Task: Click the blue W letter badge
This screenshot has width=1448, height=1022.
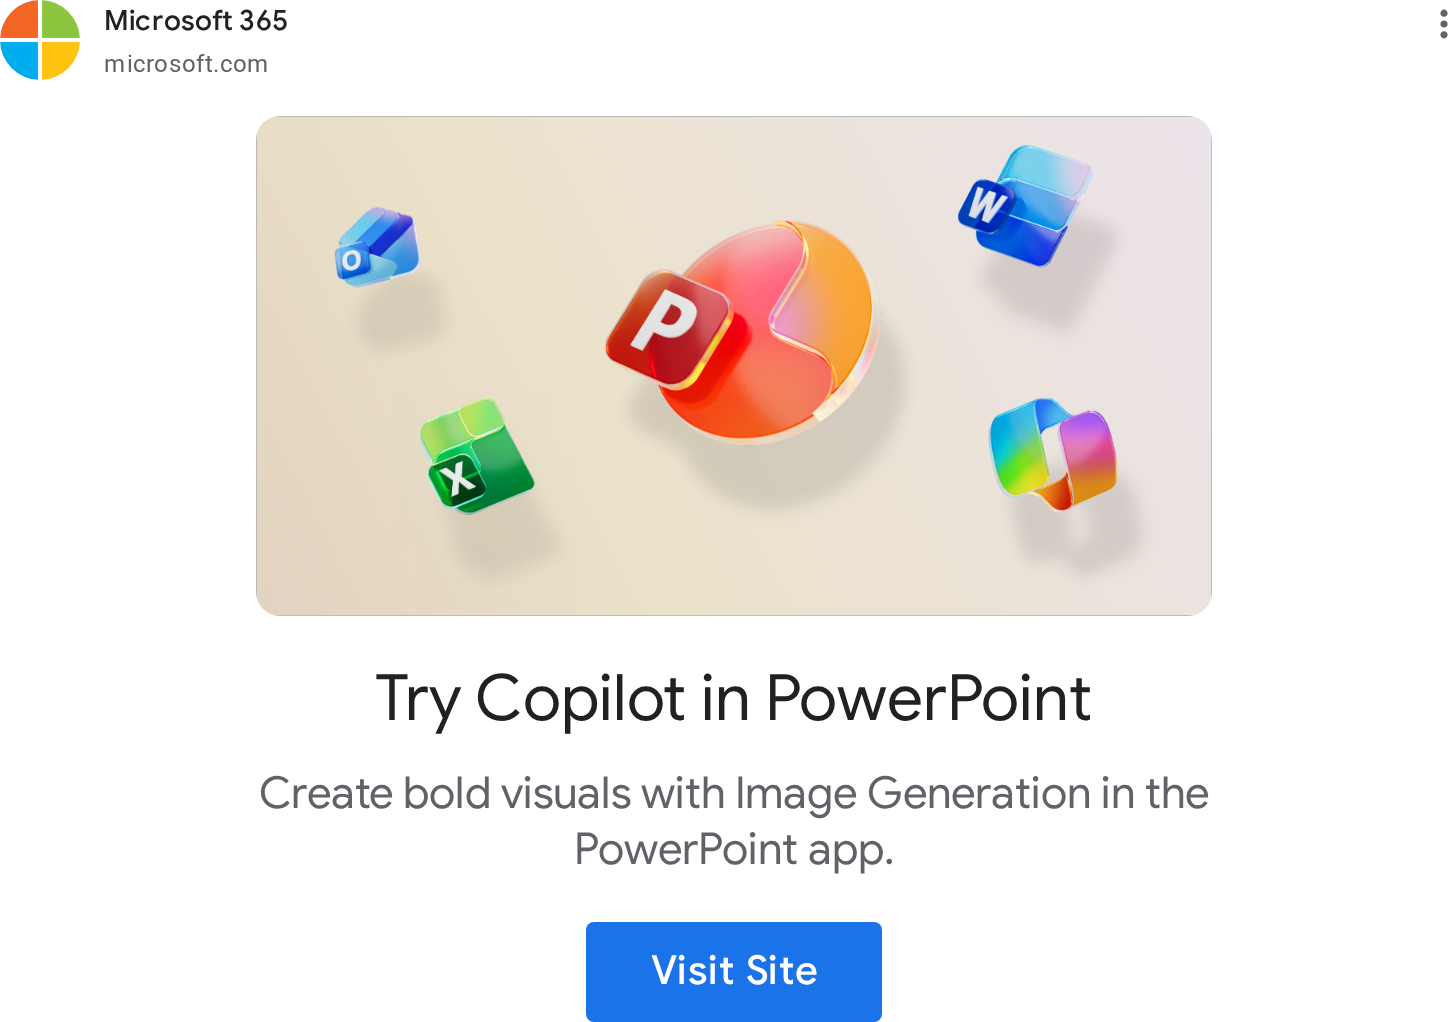Action: 985,205
